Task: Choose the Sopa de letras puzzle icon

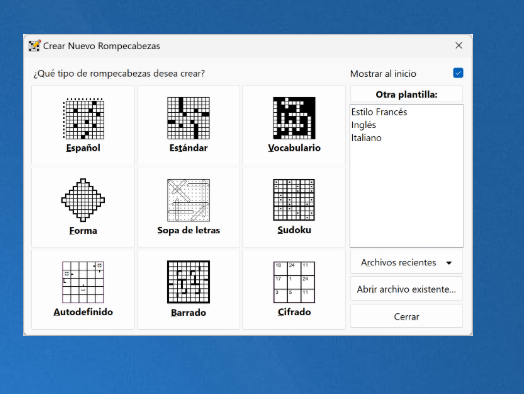Action: point(188,200)
